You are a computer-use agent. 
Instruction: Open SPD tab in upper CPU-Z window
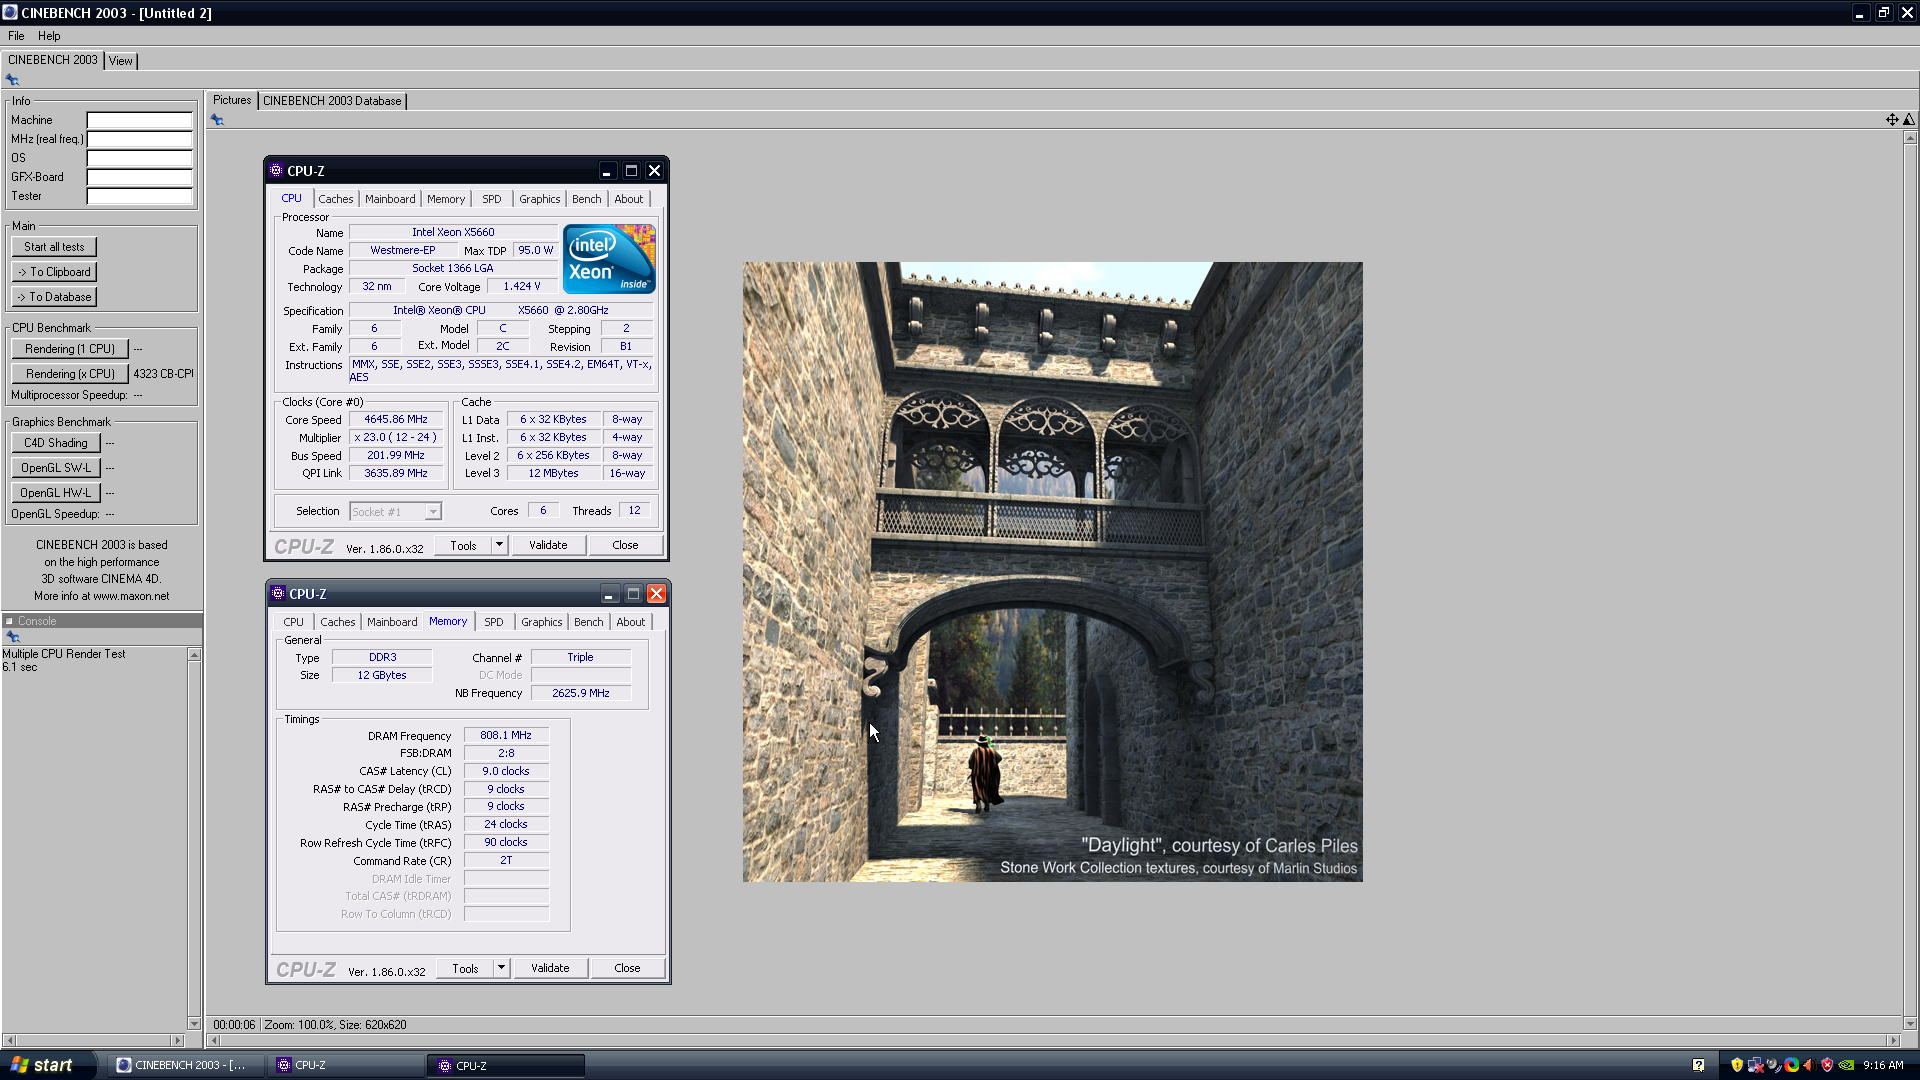pyautogui.click(x=492, y=199)
